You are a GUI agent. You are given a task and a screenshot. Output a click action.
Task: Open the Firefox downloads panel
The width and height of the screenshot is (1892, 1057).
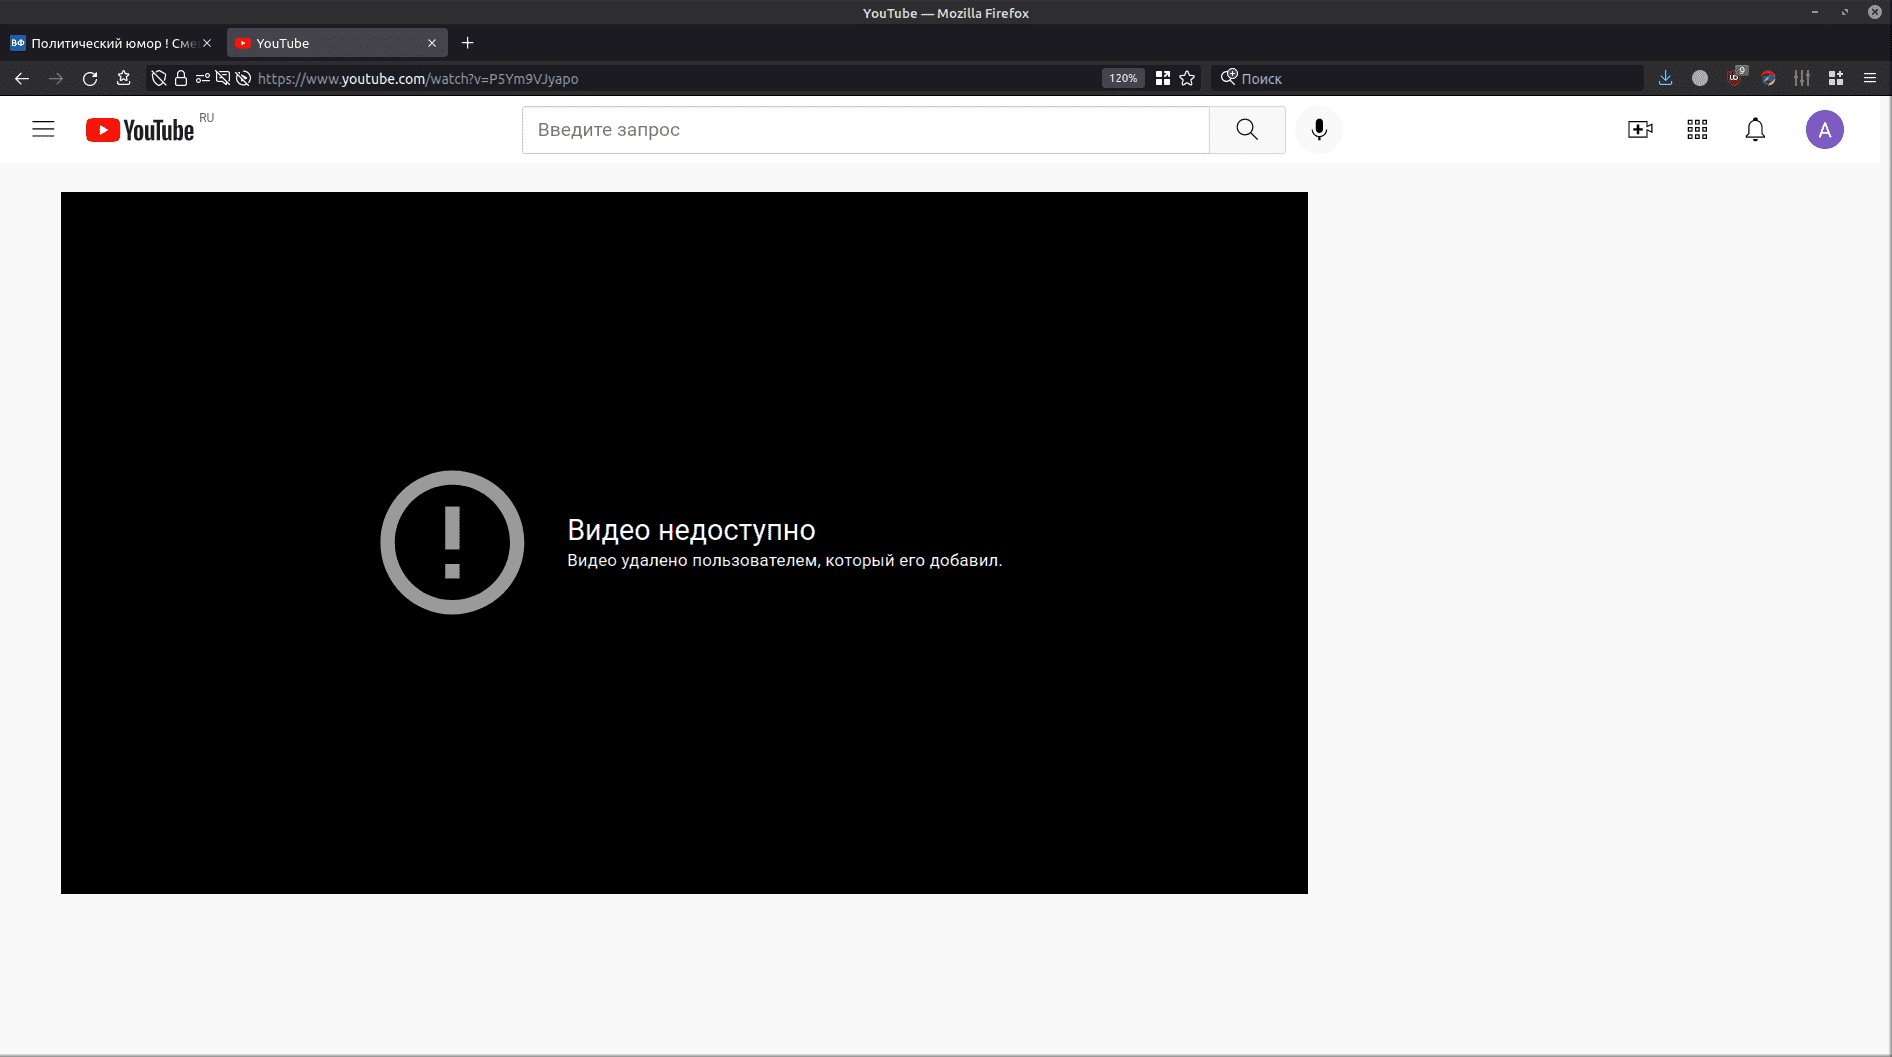pos(1665,78)
